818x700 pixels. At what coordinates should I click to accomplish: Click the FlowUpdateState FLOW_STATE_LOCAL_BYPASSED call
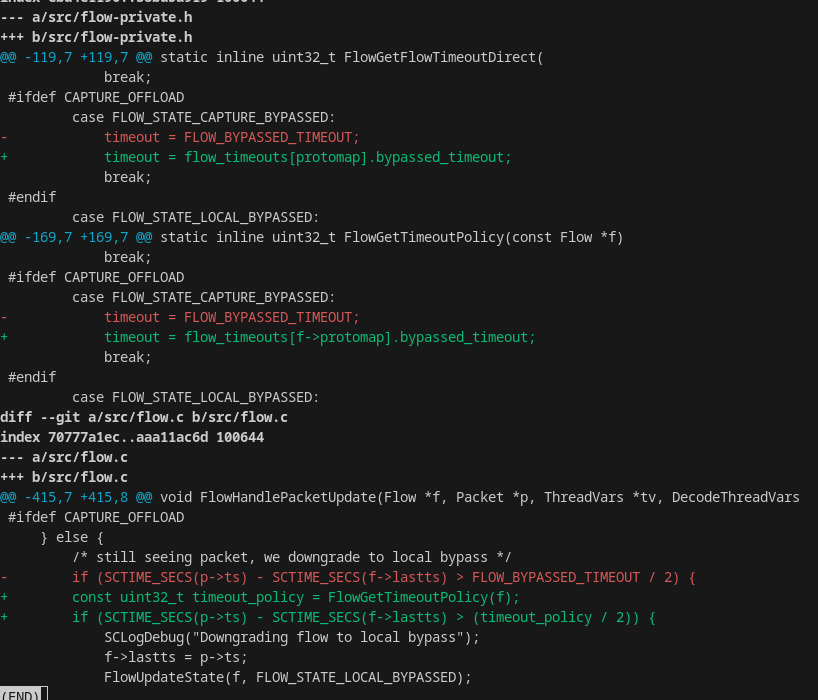click(x=287, y=677)
